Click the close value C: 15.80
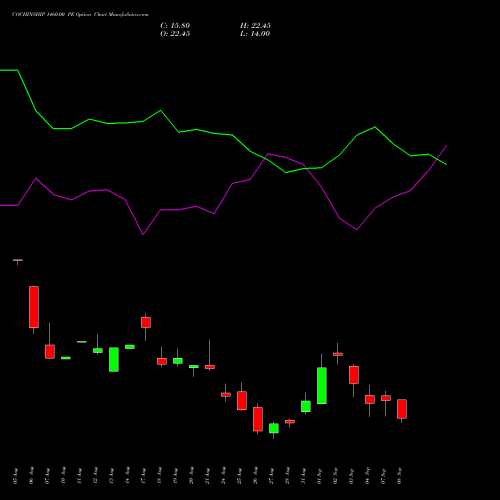This screenshot has height=500, width=500. coord(175,26)
